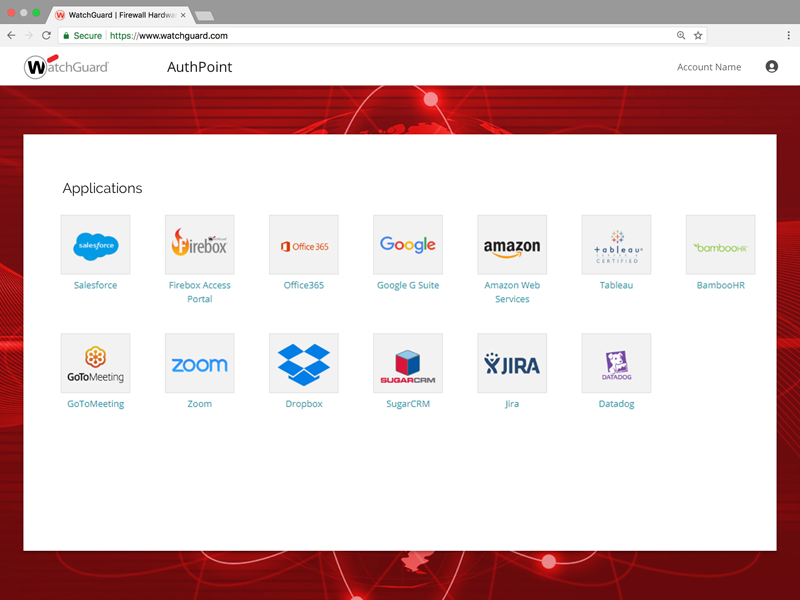Viewport: 800px width, 600px height.
Task: Launch the Firebox Access Portal icon
Action: pyautogui.click(x=199, y=245)
